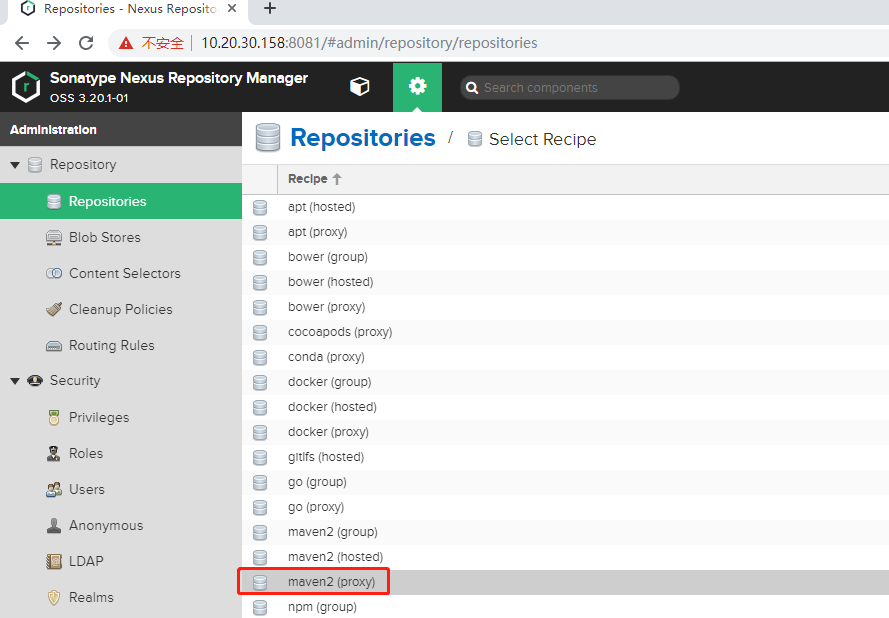Screen dimensions: 889x618
Task: Click the Content Selectors icon
Action: [x=54, y=273]
